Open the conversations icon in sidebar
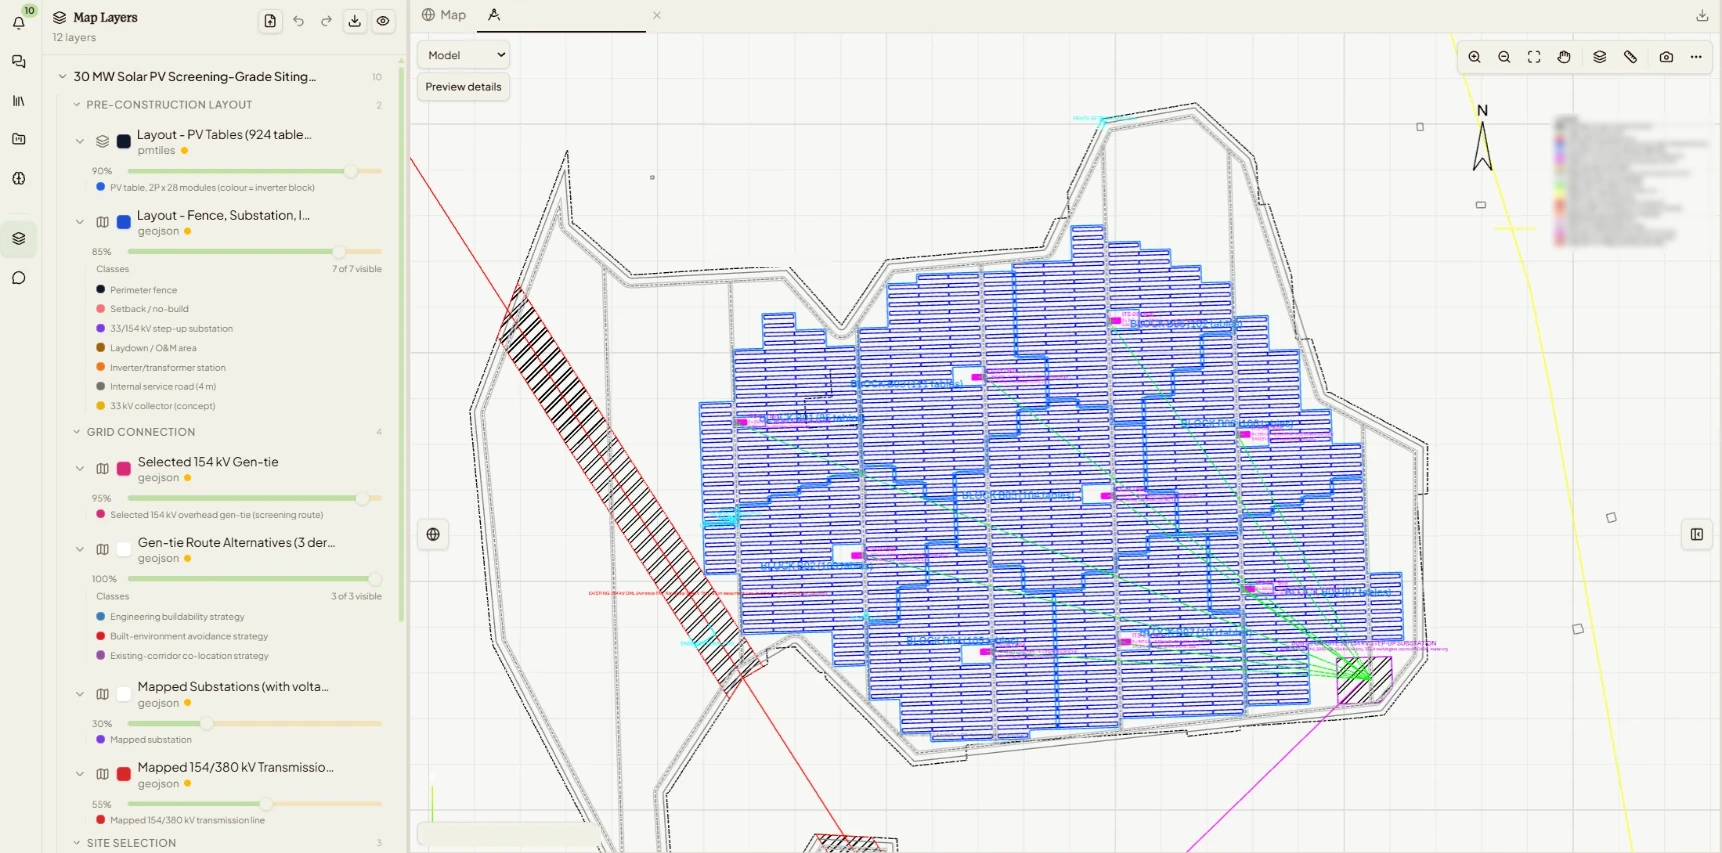The image size is (1722, 853). pos(19,62)
